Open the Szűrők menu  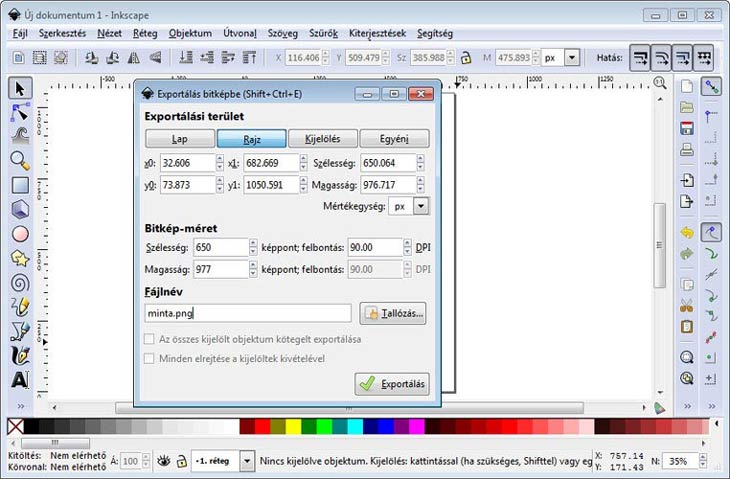click(321, 33)
